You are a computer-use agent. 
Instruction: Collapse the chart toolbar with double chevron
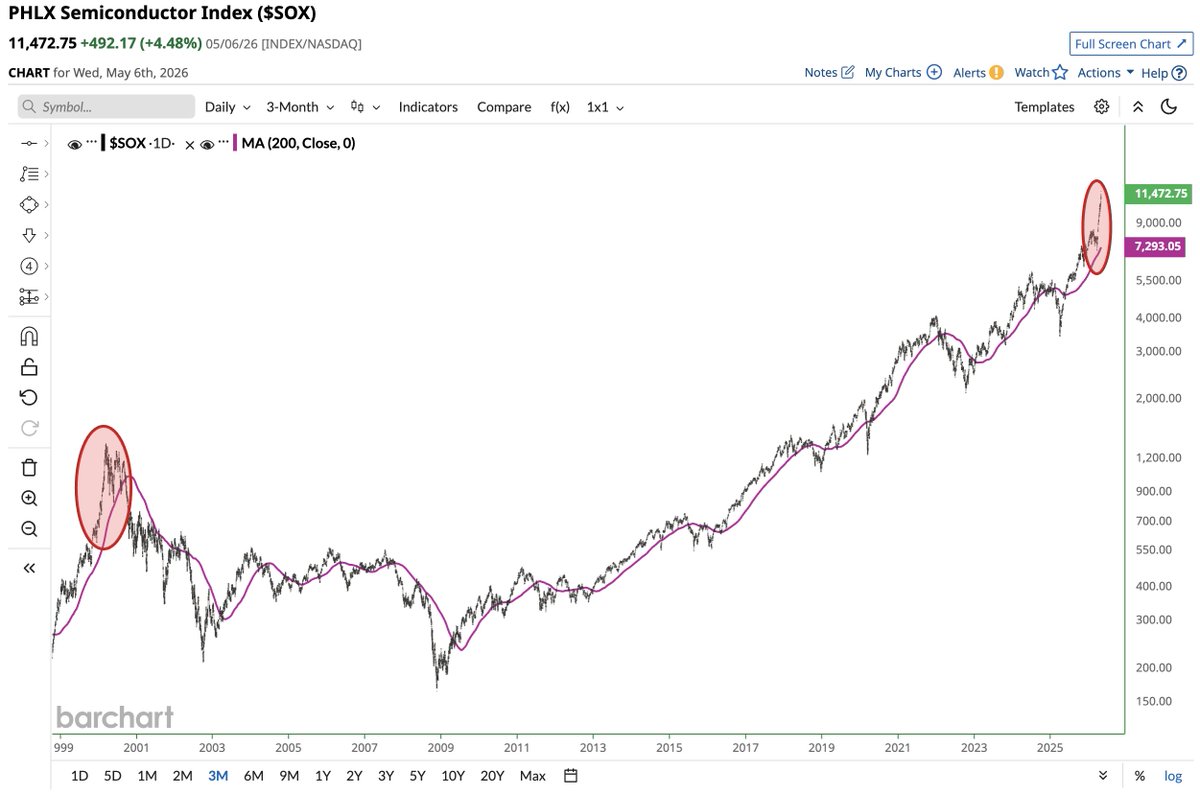(x=1138, y=107)
